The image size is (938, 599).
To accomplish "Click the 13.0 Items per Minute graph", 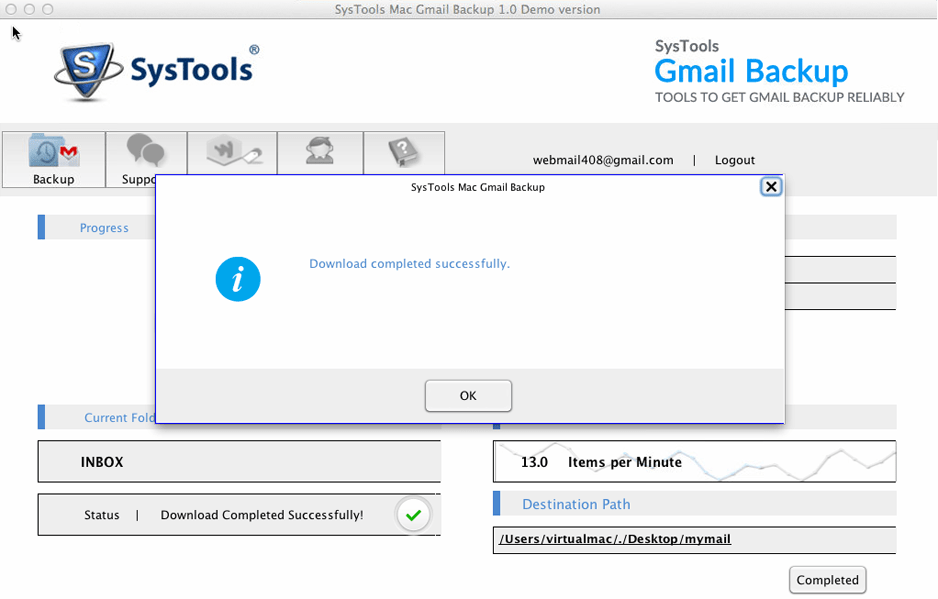I will click(x=695, y=461).
